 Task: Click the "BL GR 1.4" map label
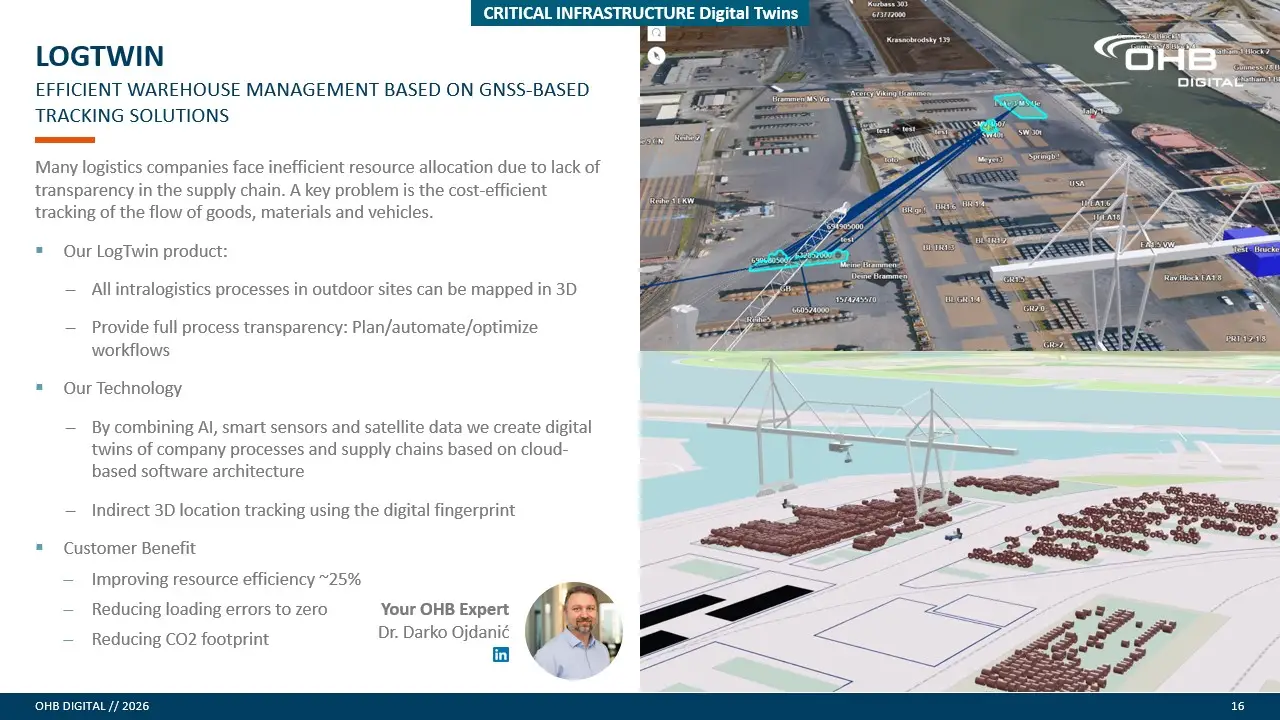[962, 299]
